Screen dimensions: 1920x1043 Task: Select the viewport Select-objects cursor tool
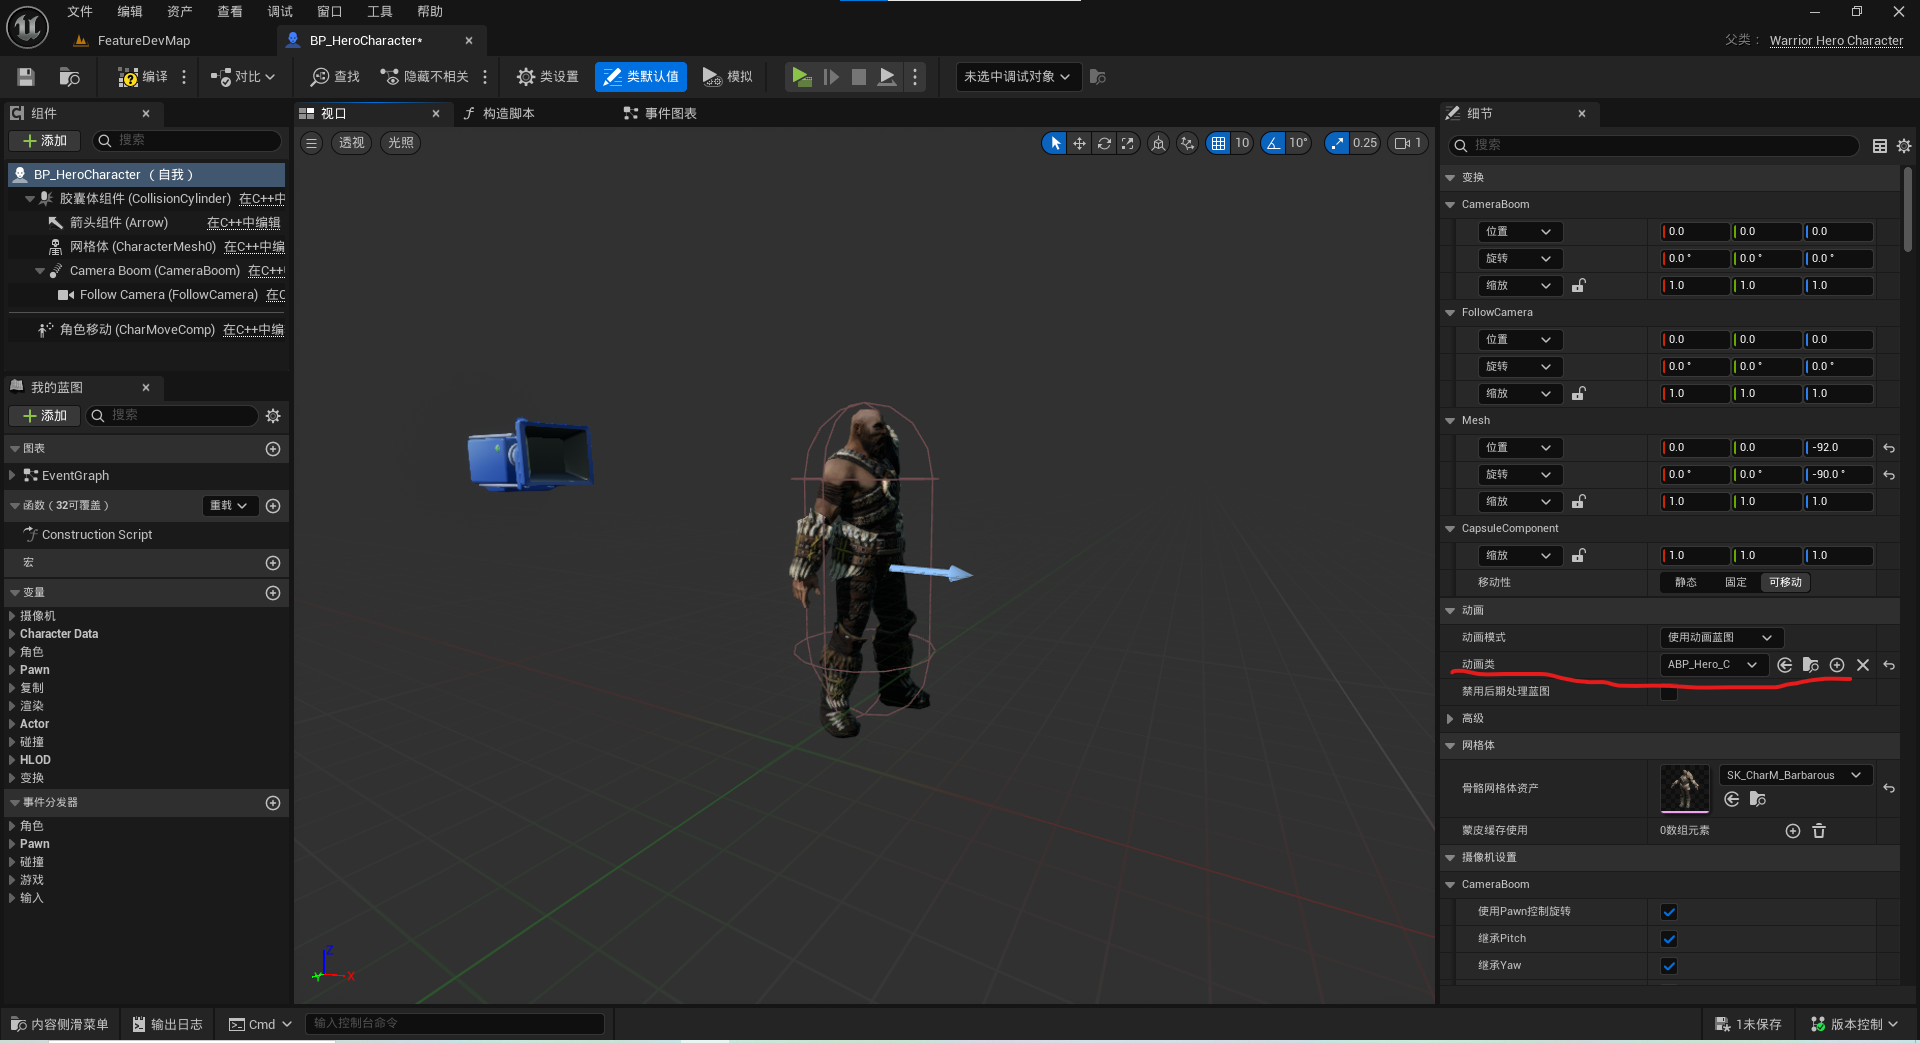click(1054, 143)
